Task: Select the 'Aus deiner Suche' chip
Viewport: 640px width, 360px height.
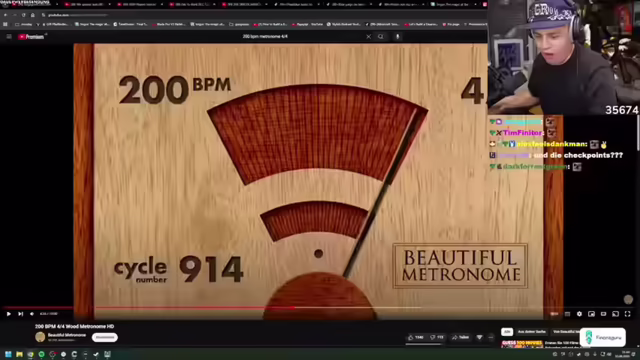Action: point(531,331)
